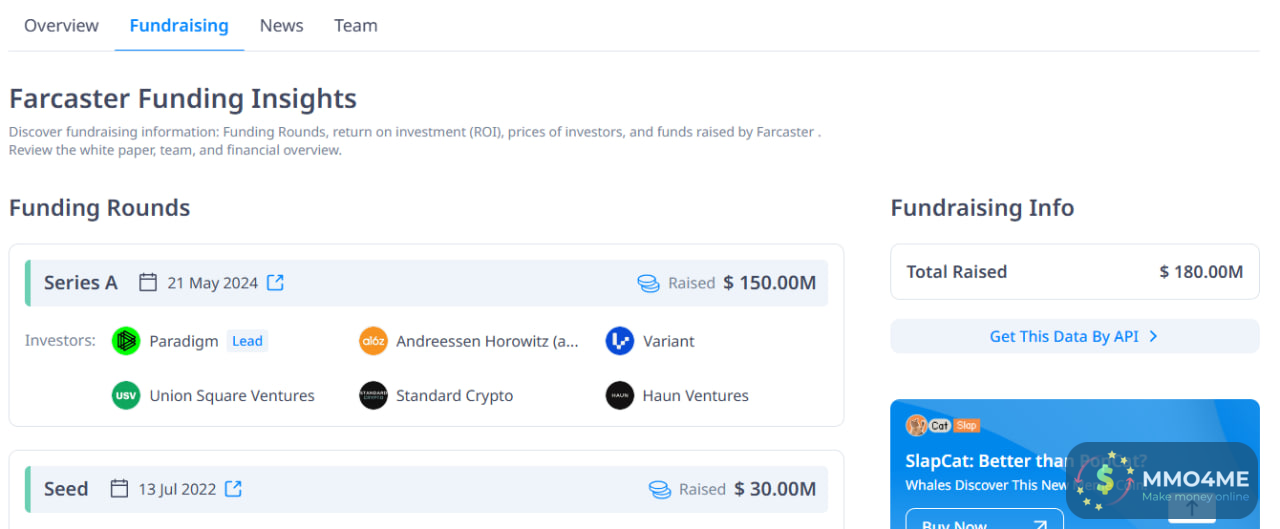Open the News tab

click(x=281, y=26)
